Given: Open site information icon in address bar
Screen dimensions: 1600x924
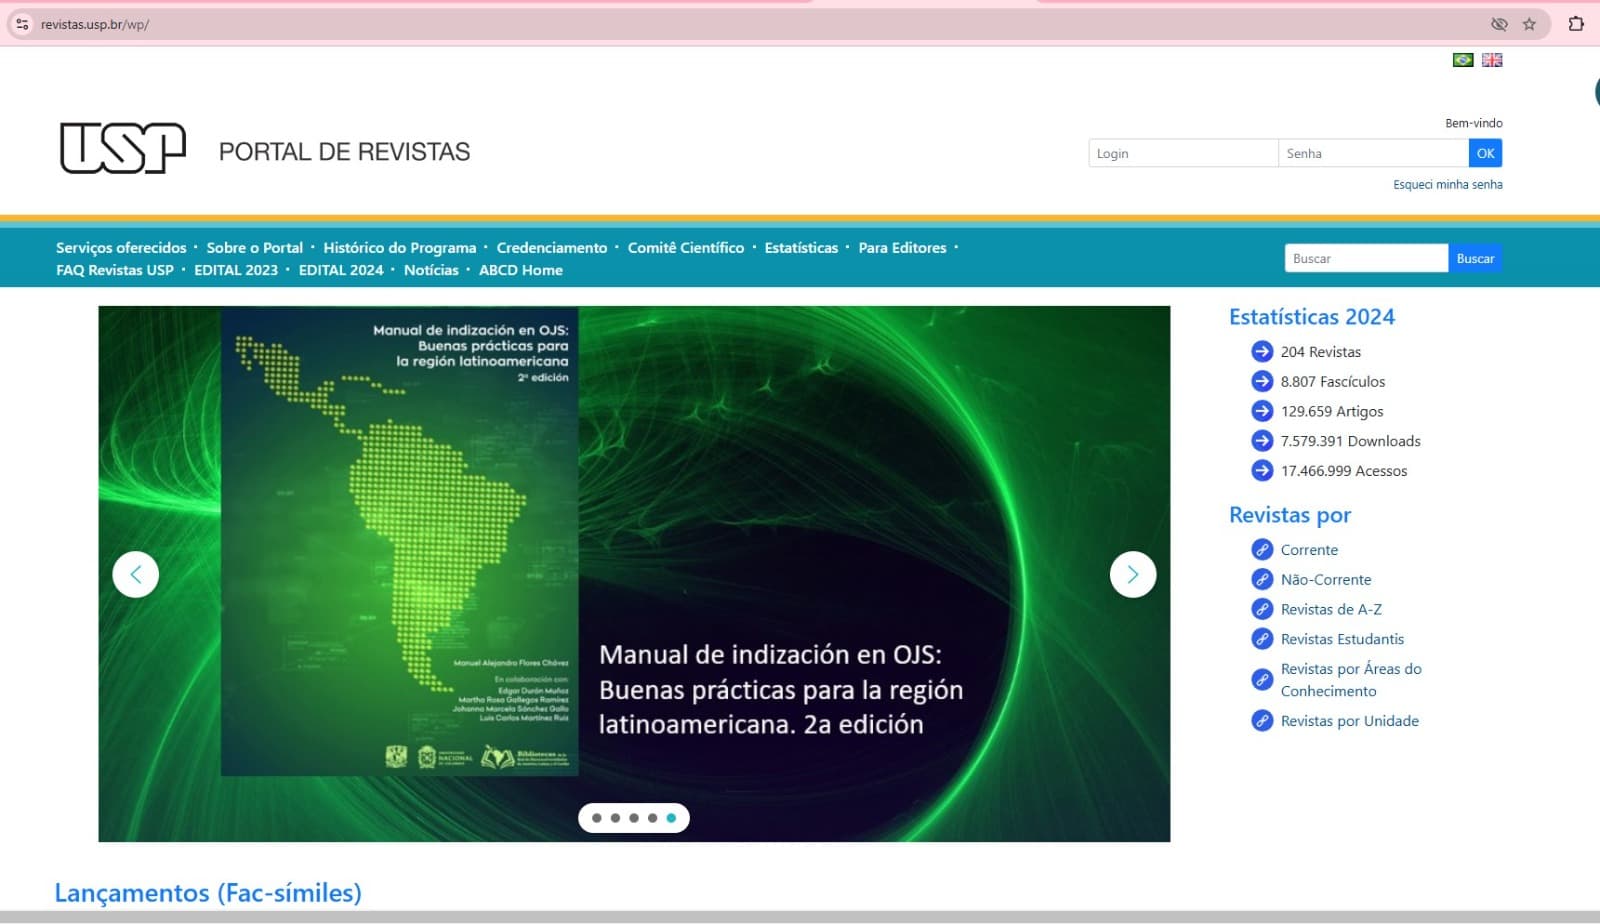Looking at the screenshot, I should pyautogui.click(x=22, y=24).
